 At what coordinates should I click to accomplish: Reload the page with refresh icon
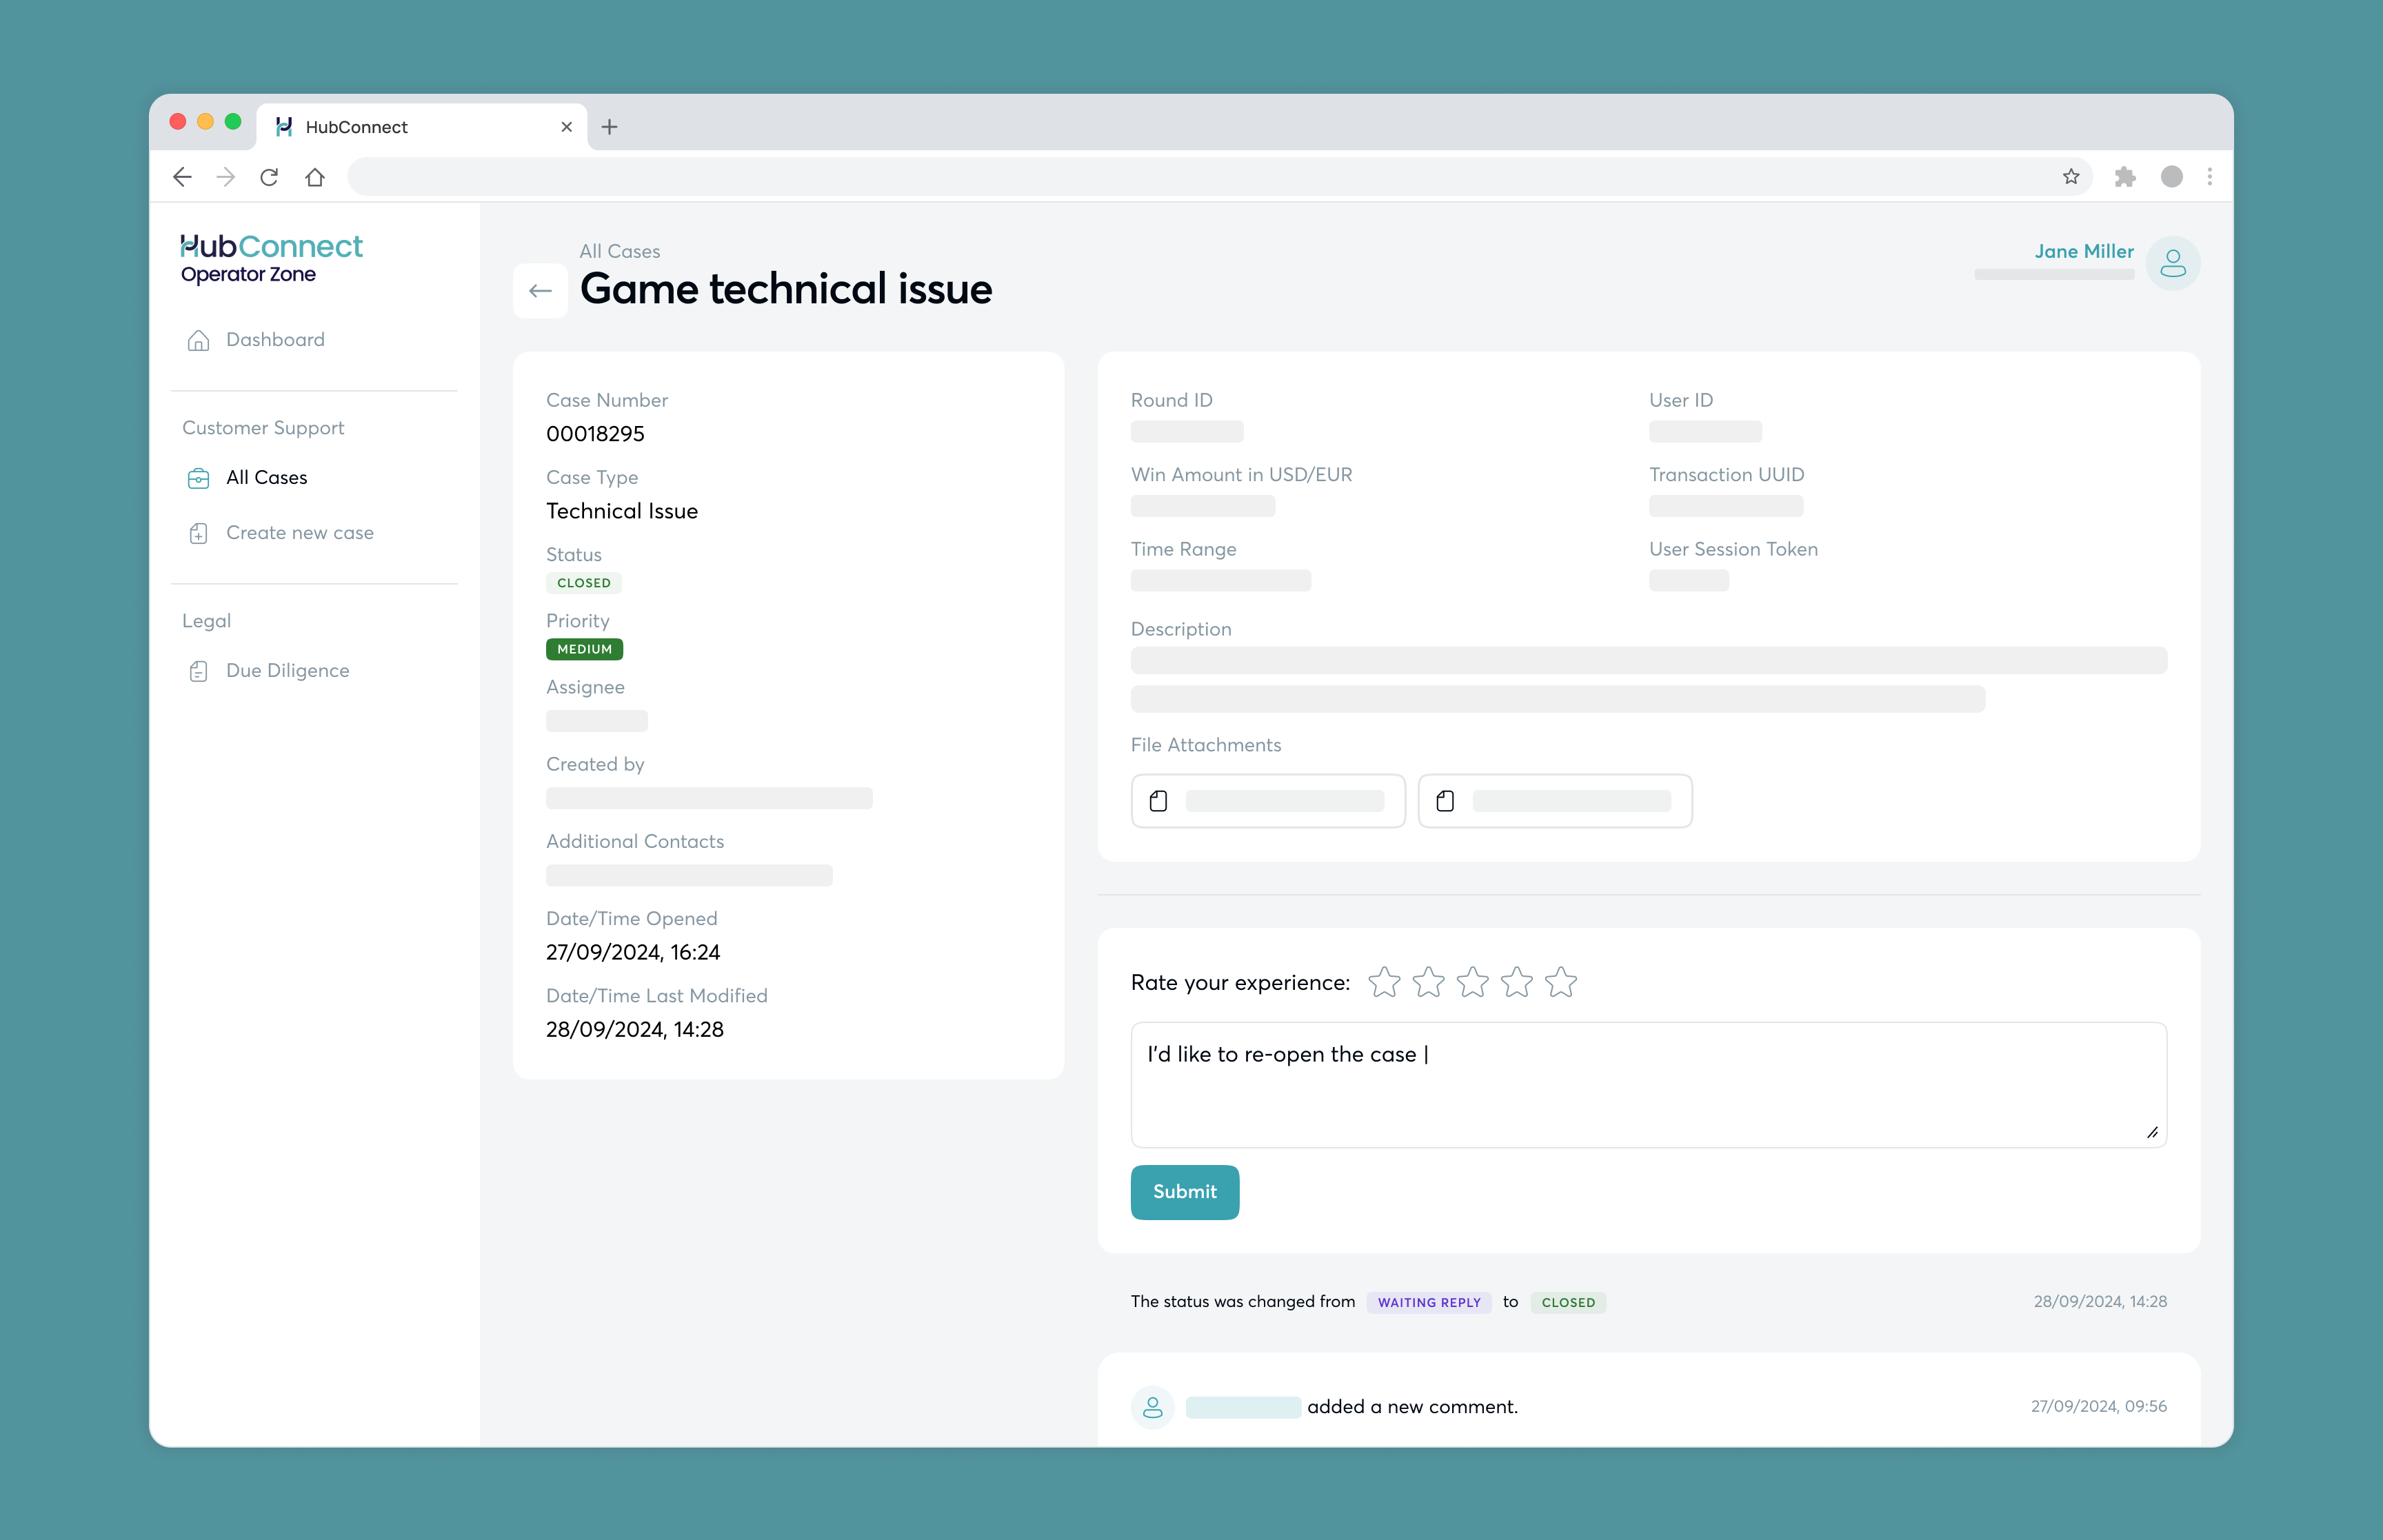269,177
